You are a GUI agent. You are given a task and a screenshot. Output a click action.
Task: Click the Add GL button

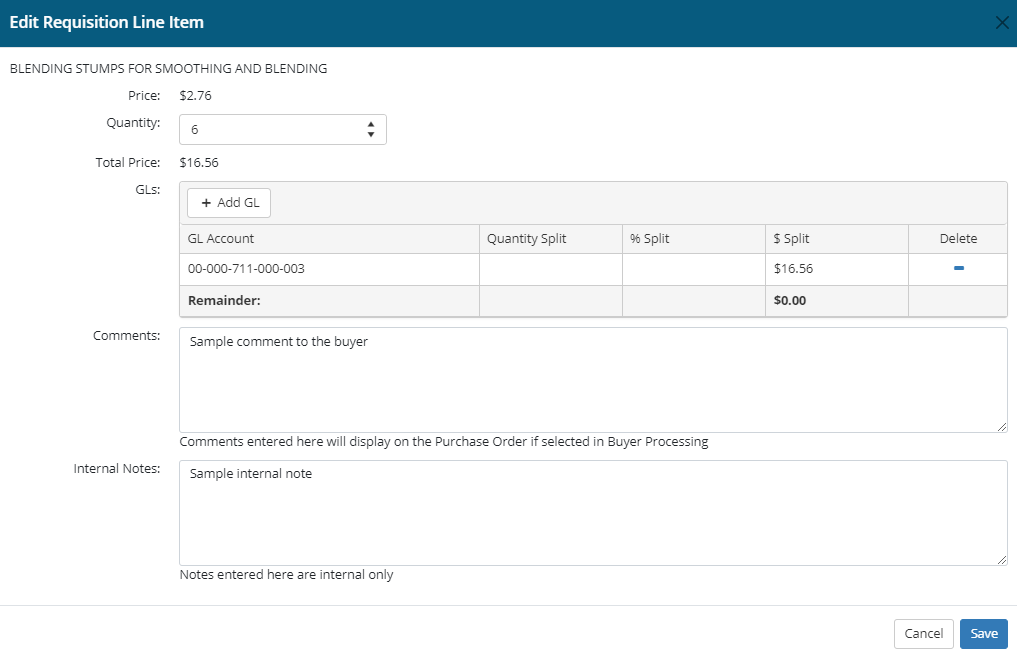tap(229, 202)
